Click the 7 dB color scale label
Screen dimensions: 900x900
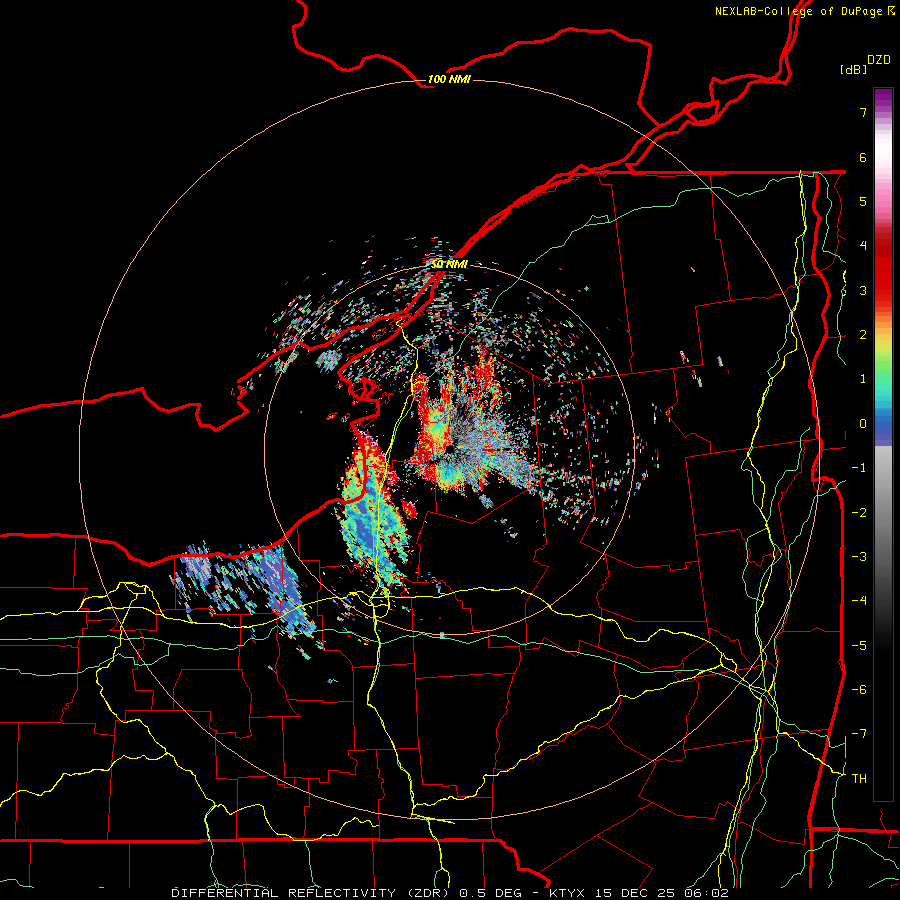863,112
